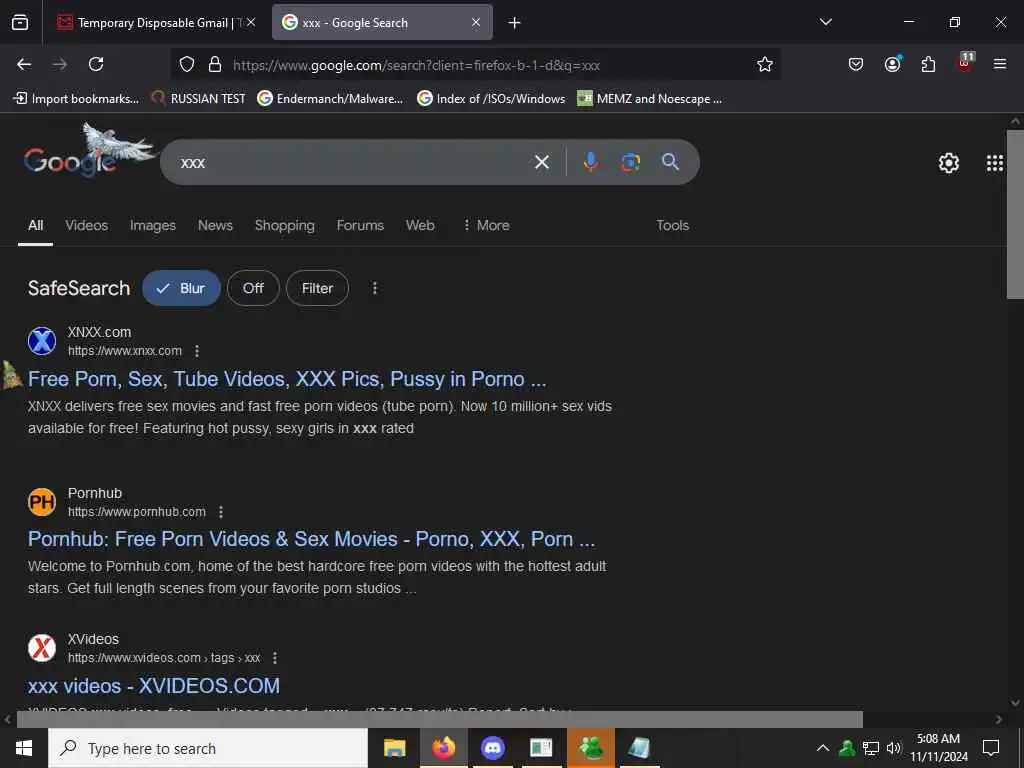Open Google quick settings gear
The image size is (1024, 768).
[x=948, y=163]
